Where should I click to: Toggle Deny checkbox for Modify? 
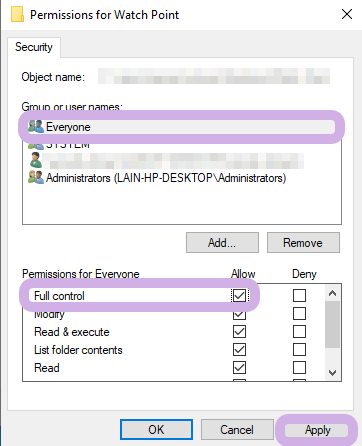[x=299, y=313]
